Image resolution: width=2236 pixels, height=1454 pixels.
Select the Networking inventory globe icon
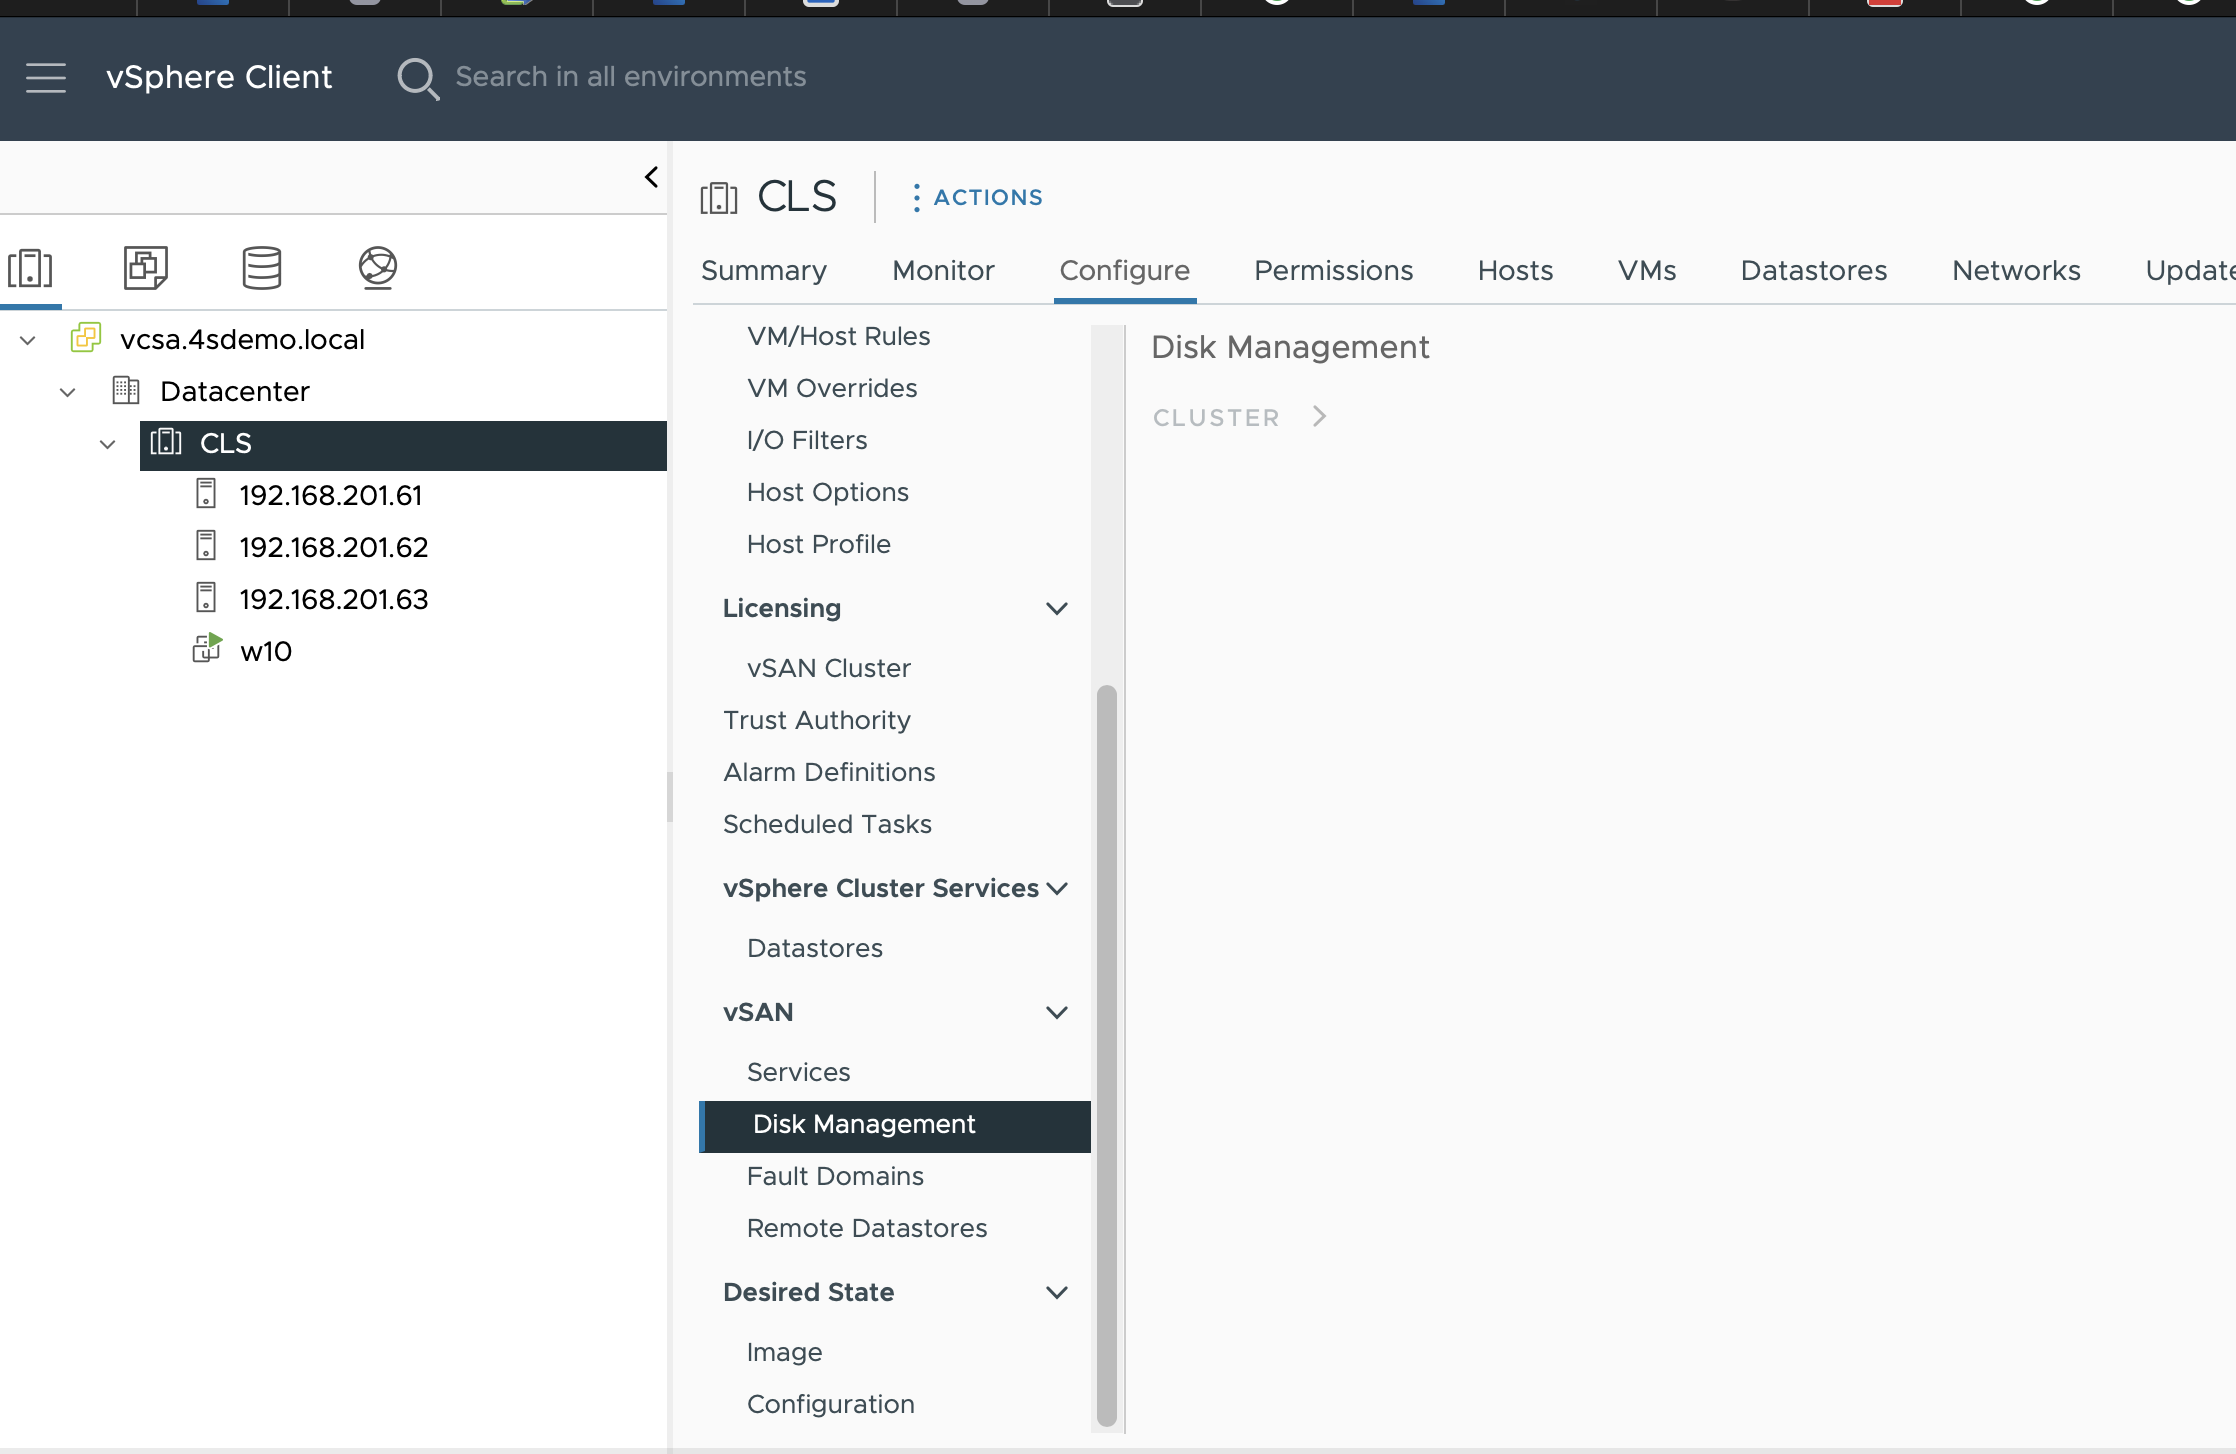coord(377,268)
